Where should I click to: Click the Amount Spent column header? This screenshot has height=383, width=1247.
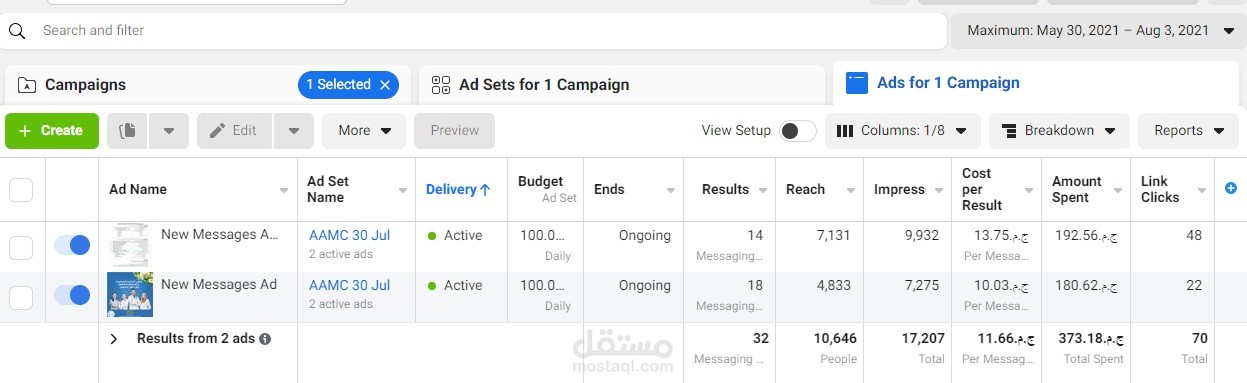1076,189
